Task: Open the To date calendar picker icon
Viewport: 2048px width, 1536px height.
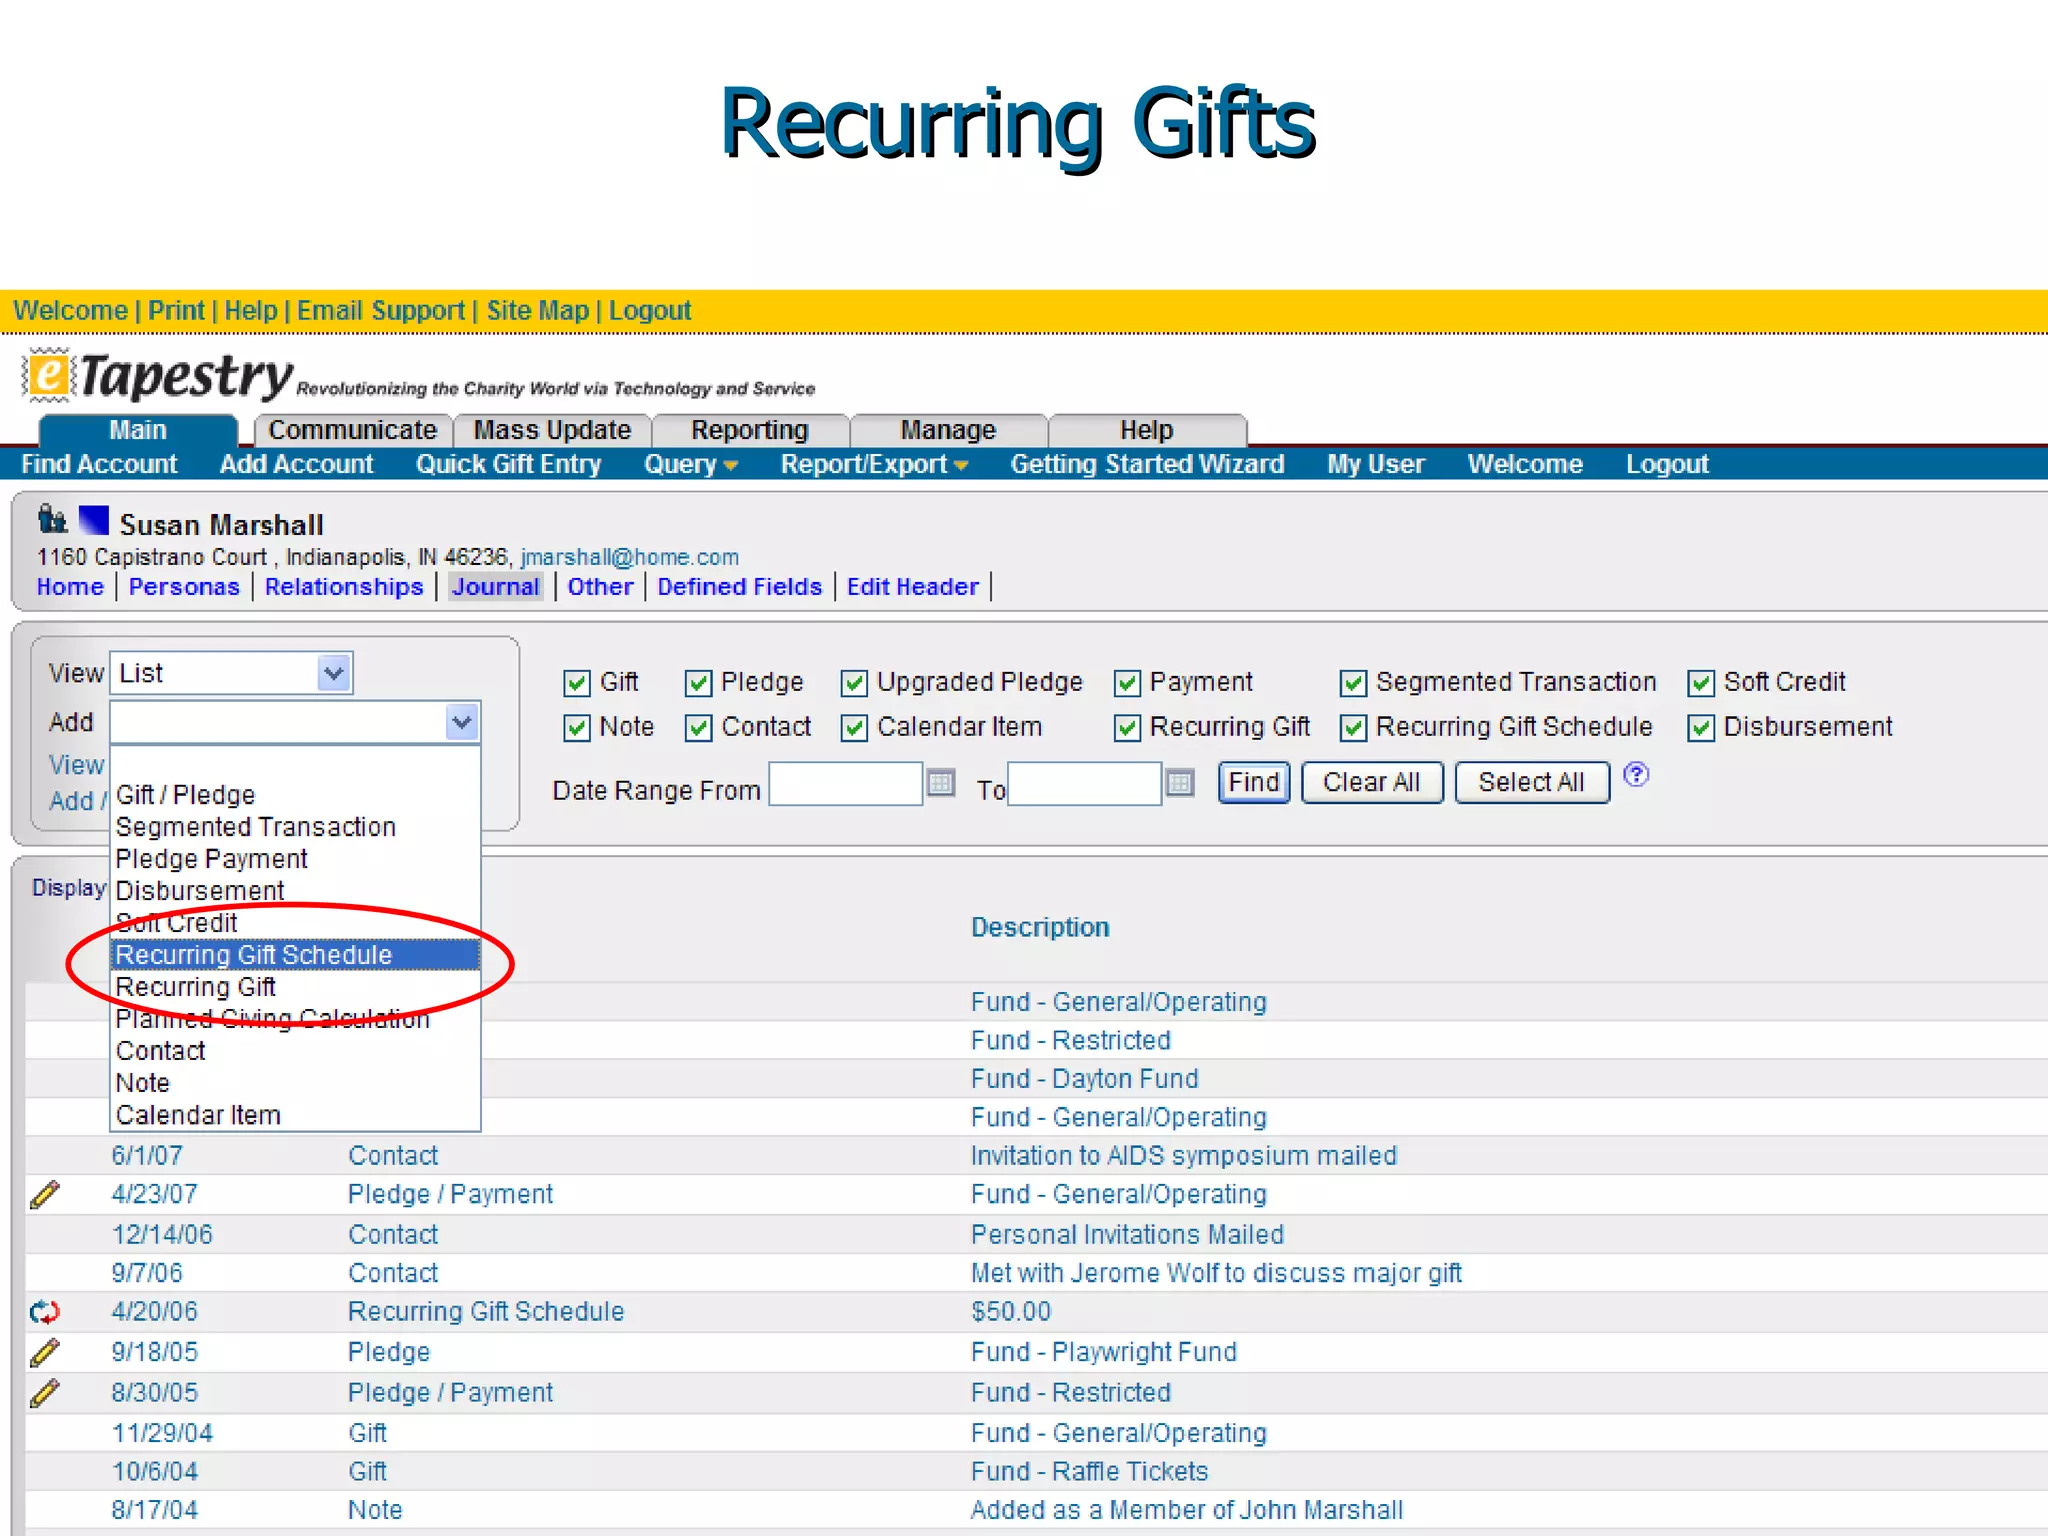Action: click(1180, 782)
